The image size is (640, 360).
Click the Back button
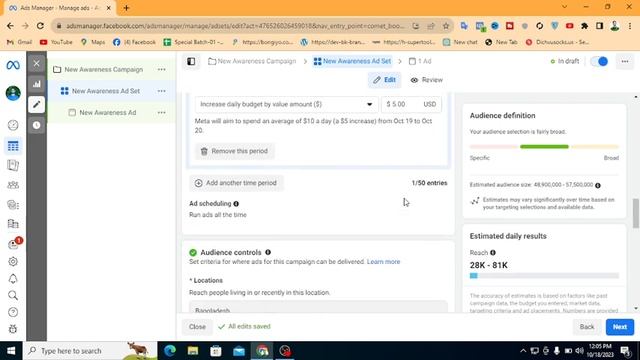tap(587, 327)
